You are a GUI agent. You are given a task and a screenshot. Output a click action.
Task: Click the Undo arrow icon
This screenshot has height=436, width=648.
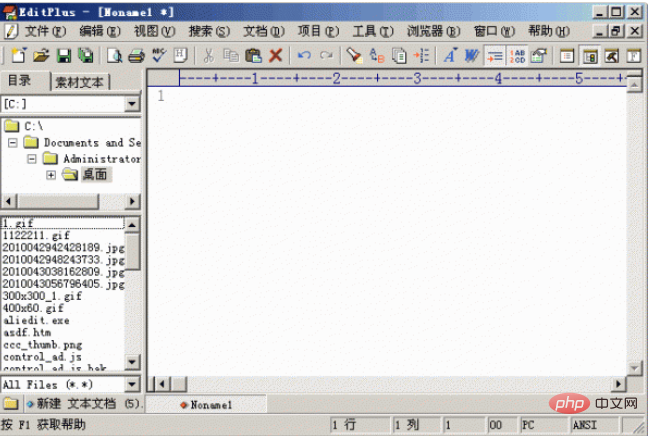click(x=304, y=55)
